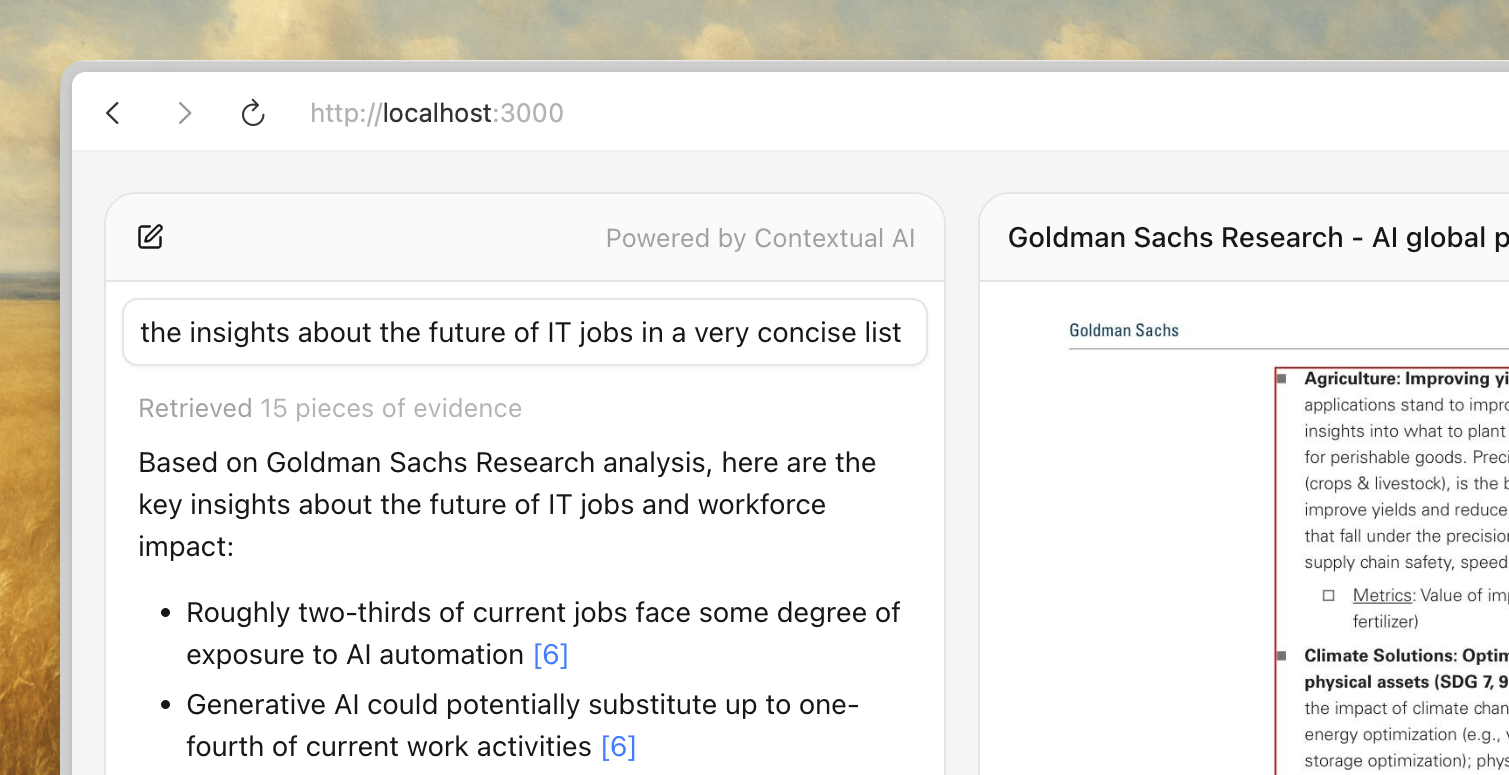This screenshot has width=1509, height=775.
Task: Open citation [6] on the generative AI bullet
Action: click(619, 746)
